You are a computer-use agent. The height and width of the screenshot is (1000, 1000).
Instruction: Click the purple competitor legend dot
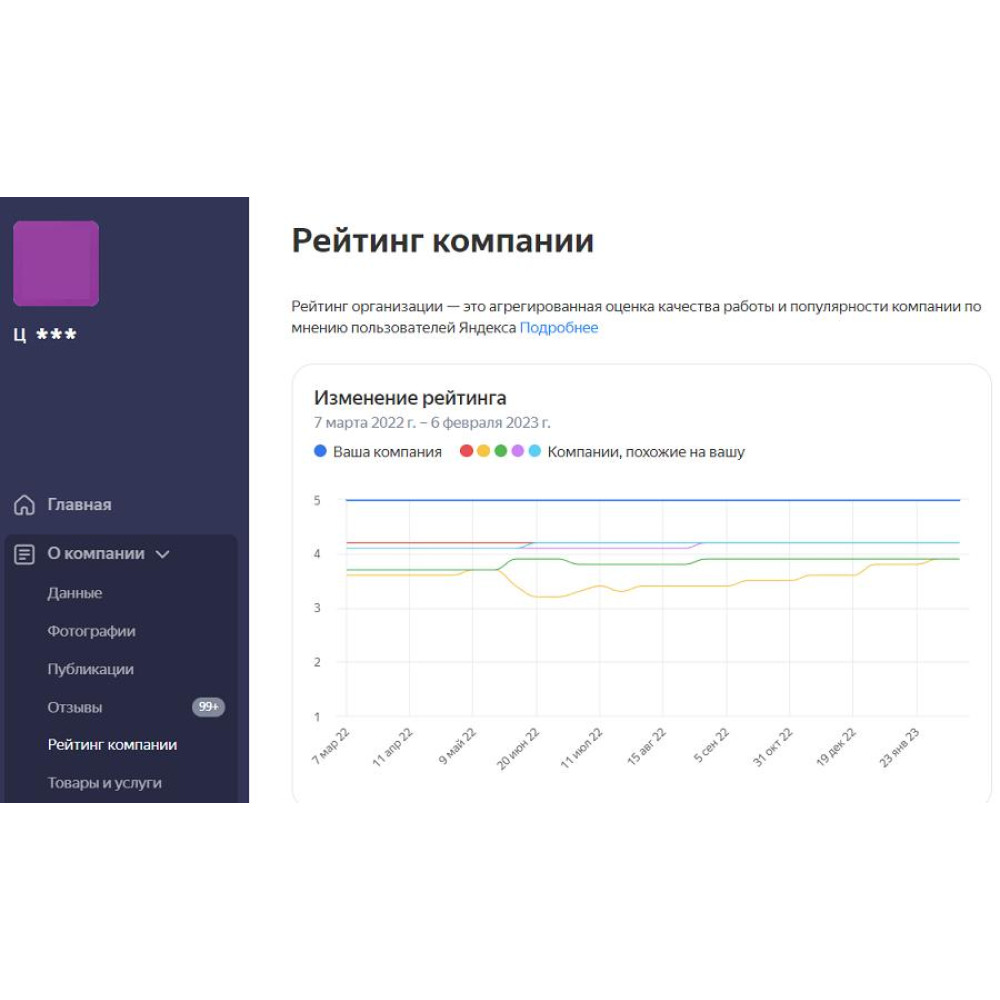tap(517, 452)
